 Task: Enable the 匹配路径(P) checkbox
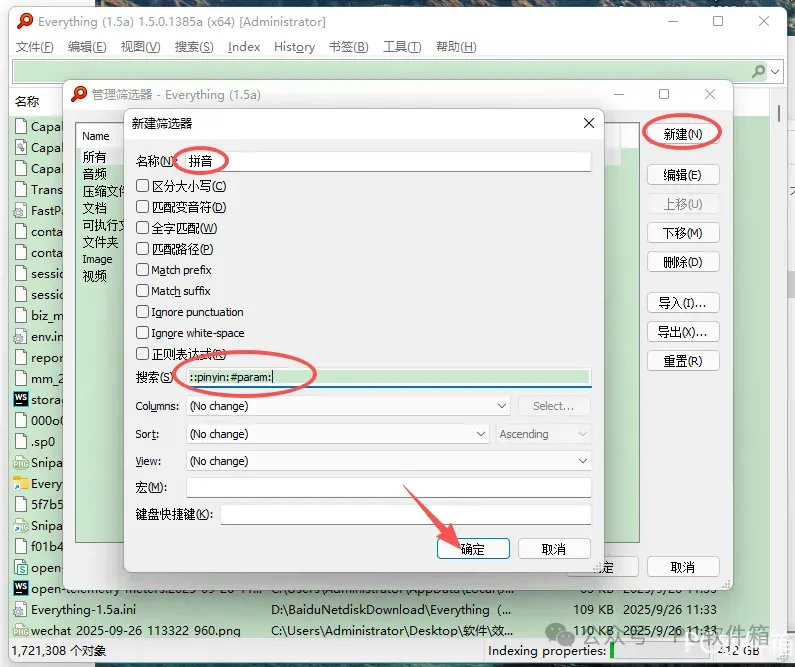point(142,249)
